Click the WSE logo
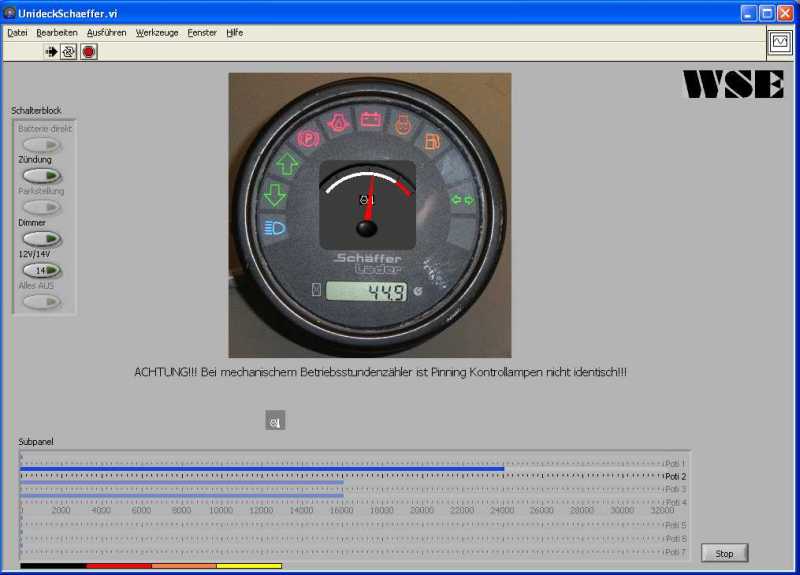Viewport: 800px width, 575px height. pos(733,84)
